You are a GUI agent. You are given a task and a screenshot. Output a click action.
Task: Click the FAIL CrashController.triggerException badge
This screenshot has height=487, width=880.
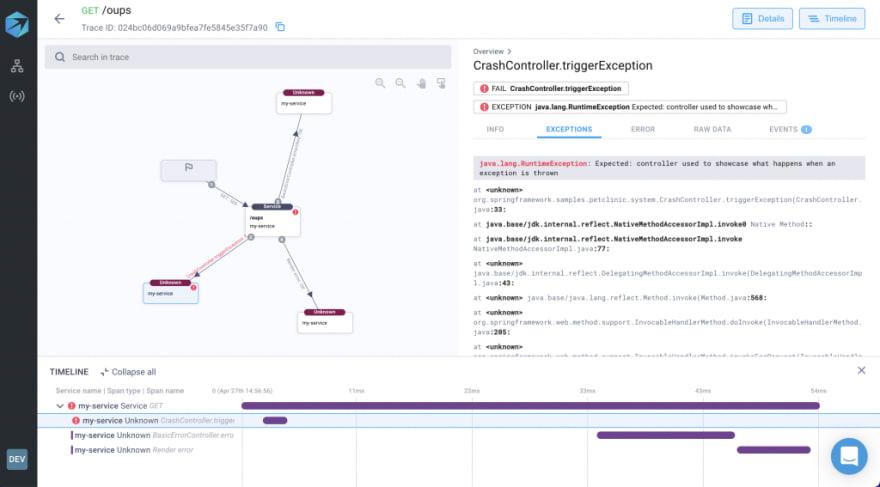point(551,89)
